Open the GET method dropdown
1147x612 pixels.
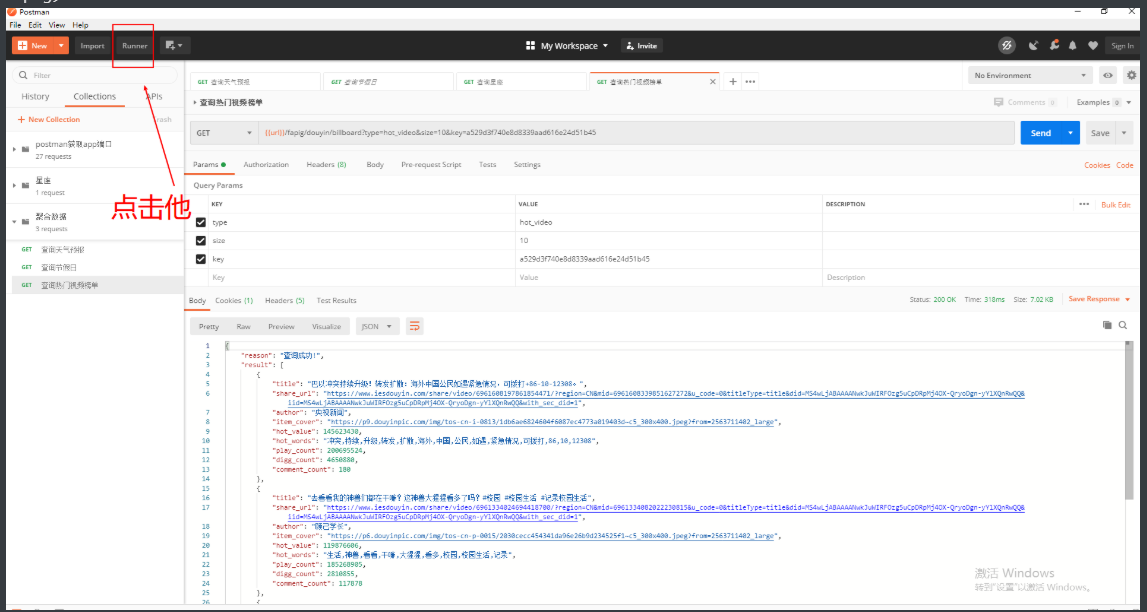click(223, 133)
